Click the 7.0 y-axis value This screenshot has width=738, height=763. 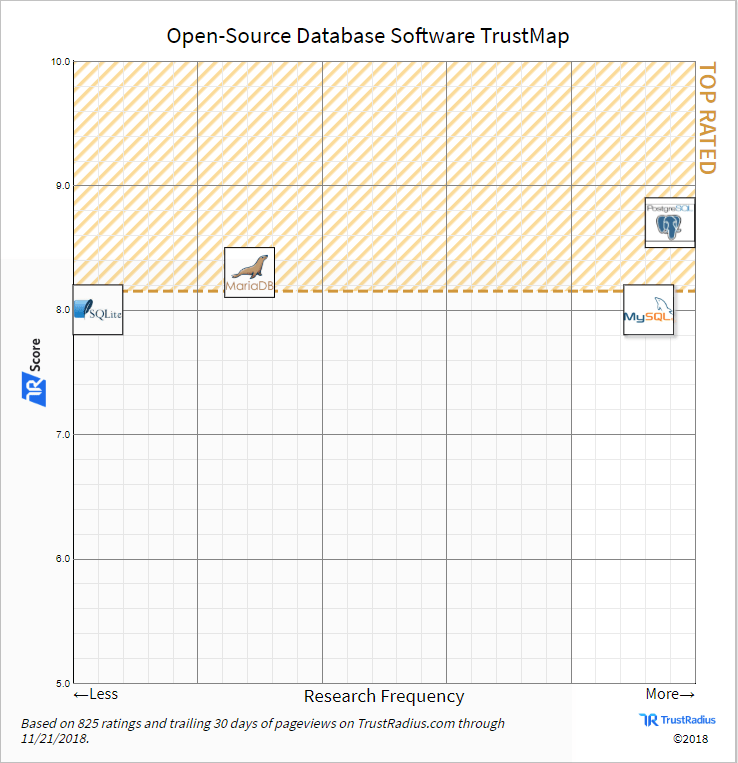point(63,435)
